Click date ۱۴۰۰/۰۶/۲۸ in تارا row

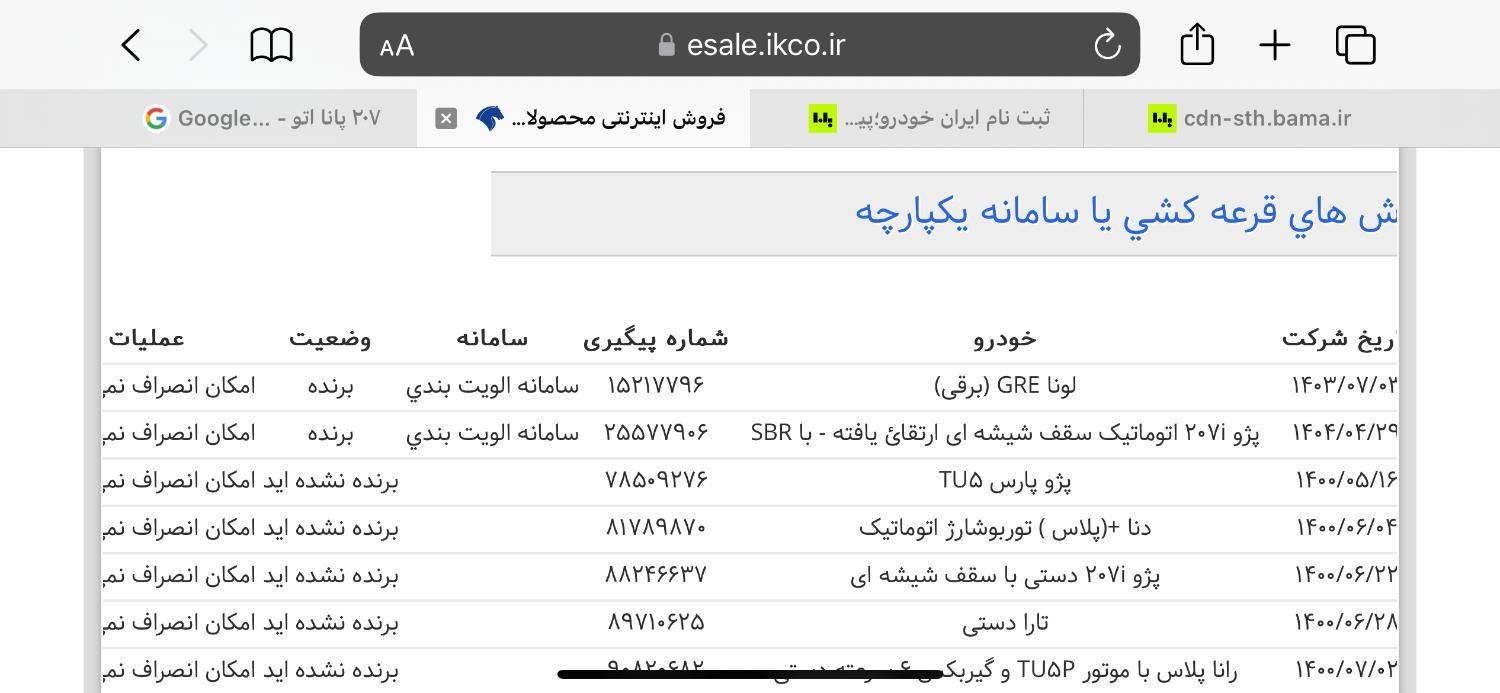(x=1346, y=622)
